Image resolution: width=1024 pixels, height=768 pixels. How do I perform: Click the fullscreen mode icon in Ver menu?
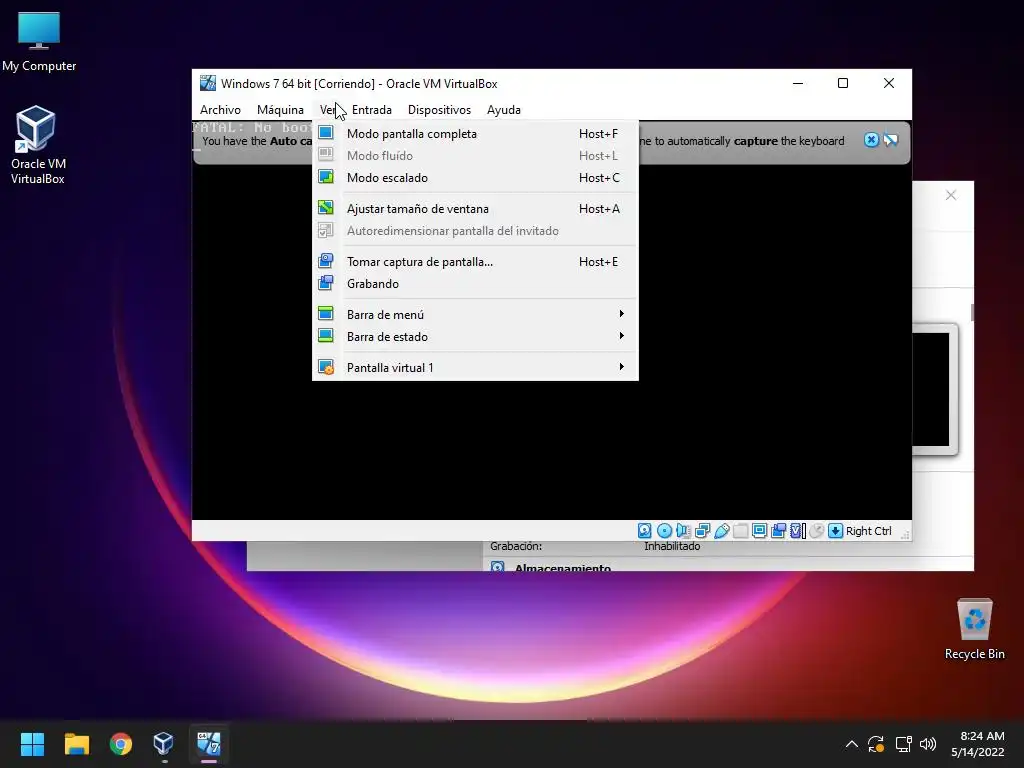[x=326, y=133]
